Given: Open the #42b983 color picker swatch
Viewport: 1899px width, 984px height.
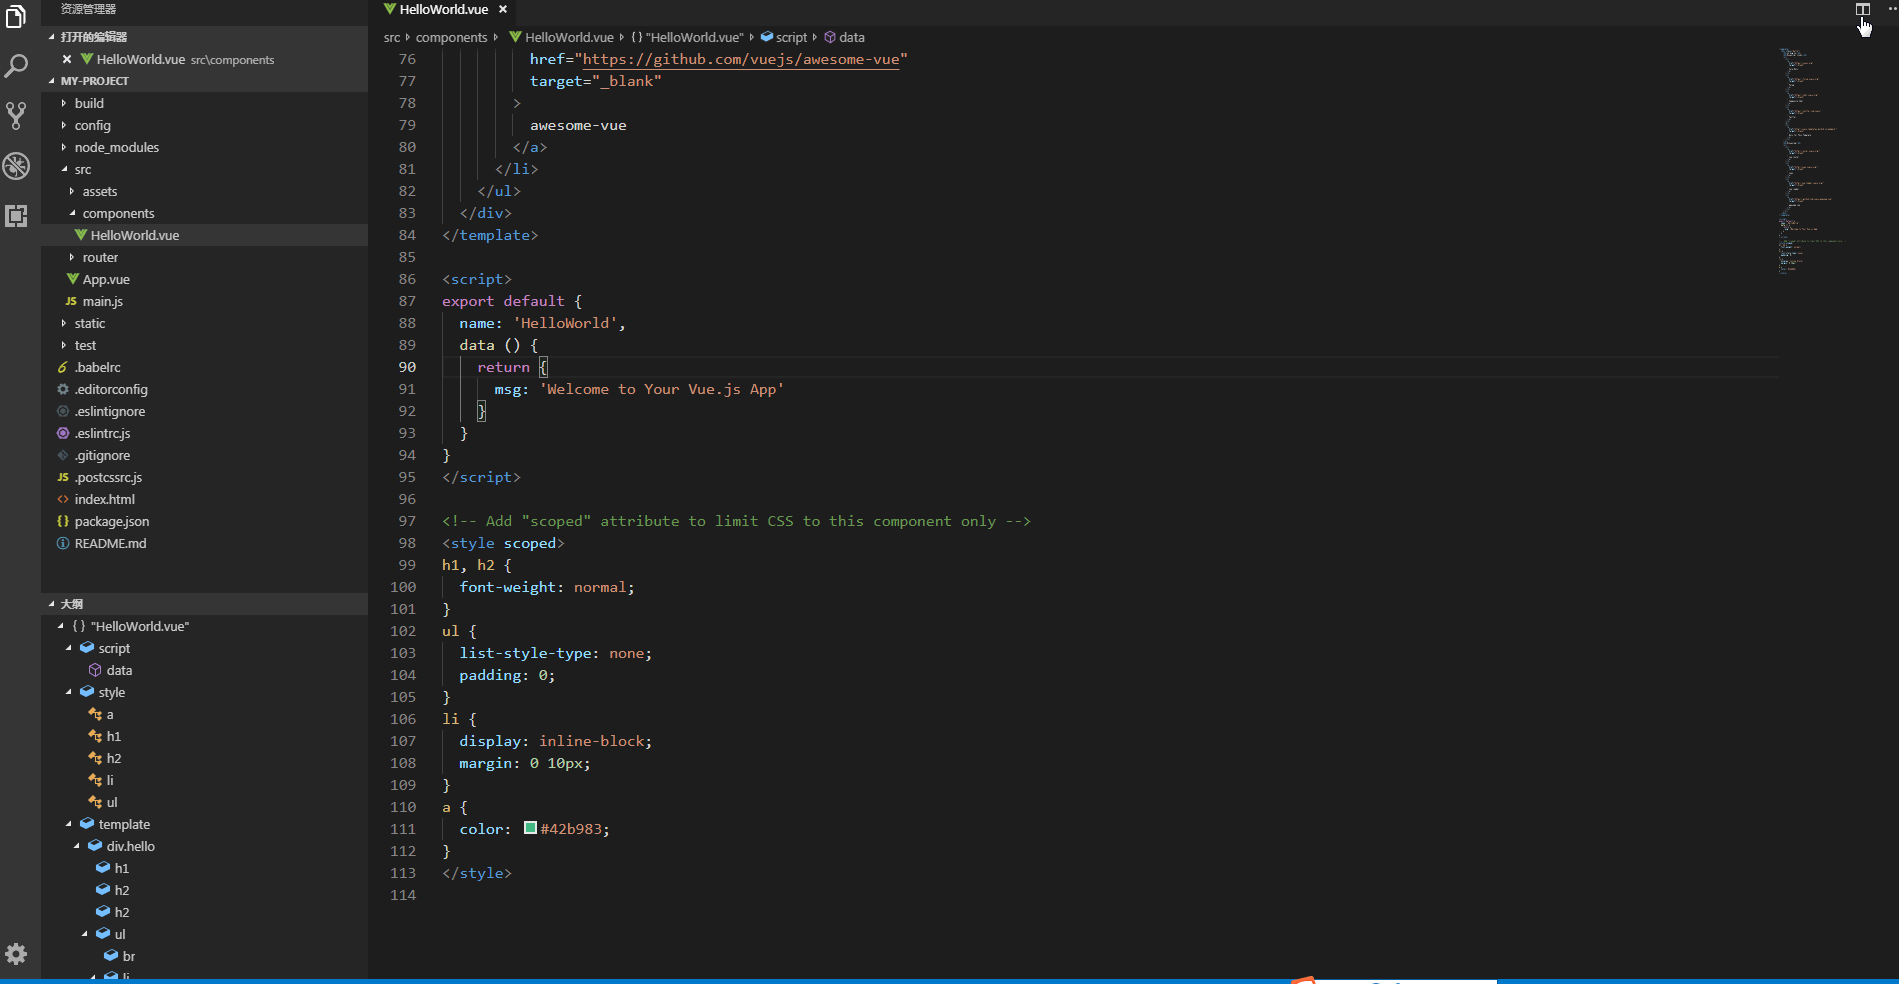Looking at the screenshot, I should 530,828.
